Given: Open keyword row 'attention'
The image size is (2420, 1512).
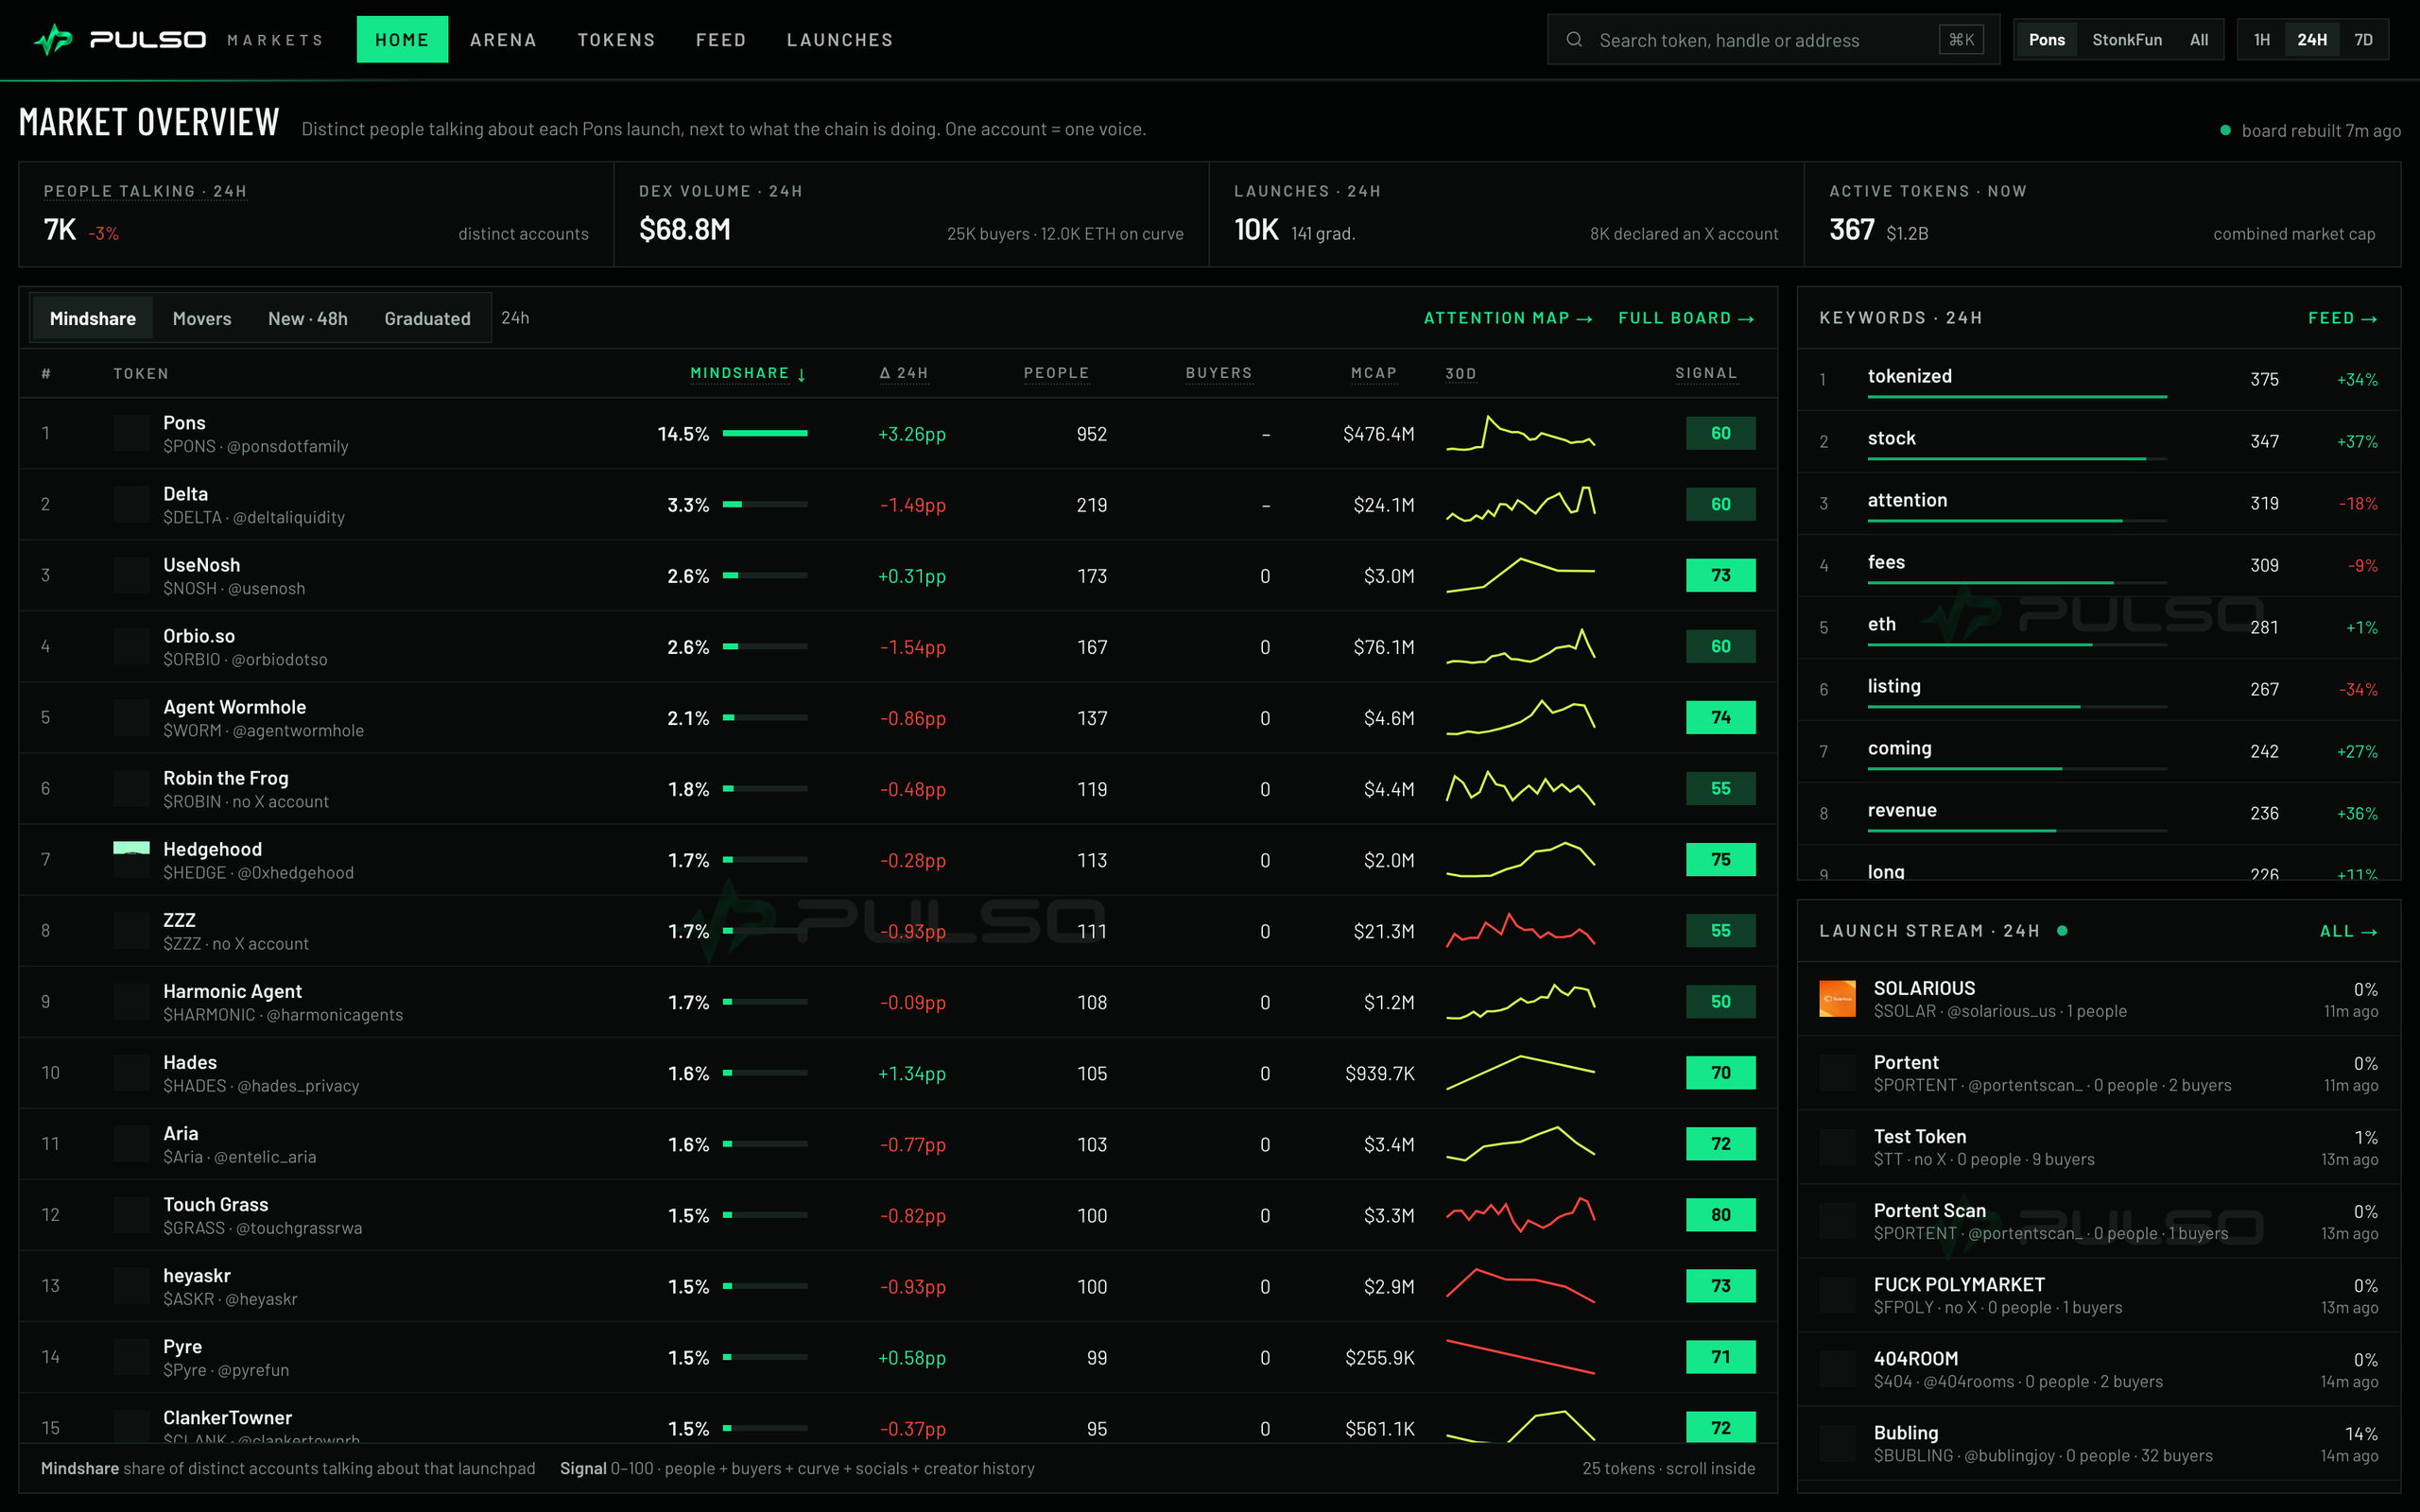Looking at the screenshot, I should (2099, 503).
